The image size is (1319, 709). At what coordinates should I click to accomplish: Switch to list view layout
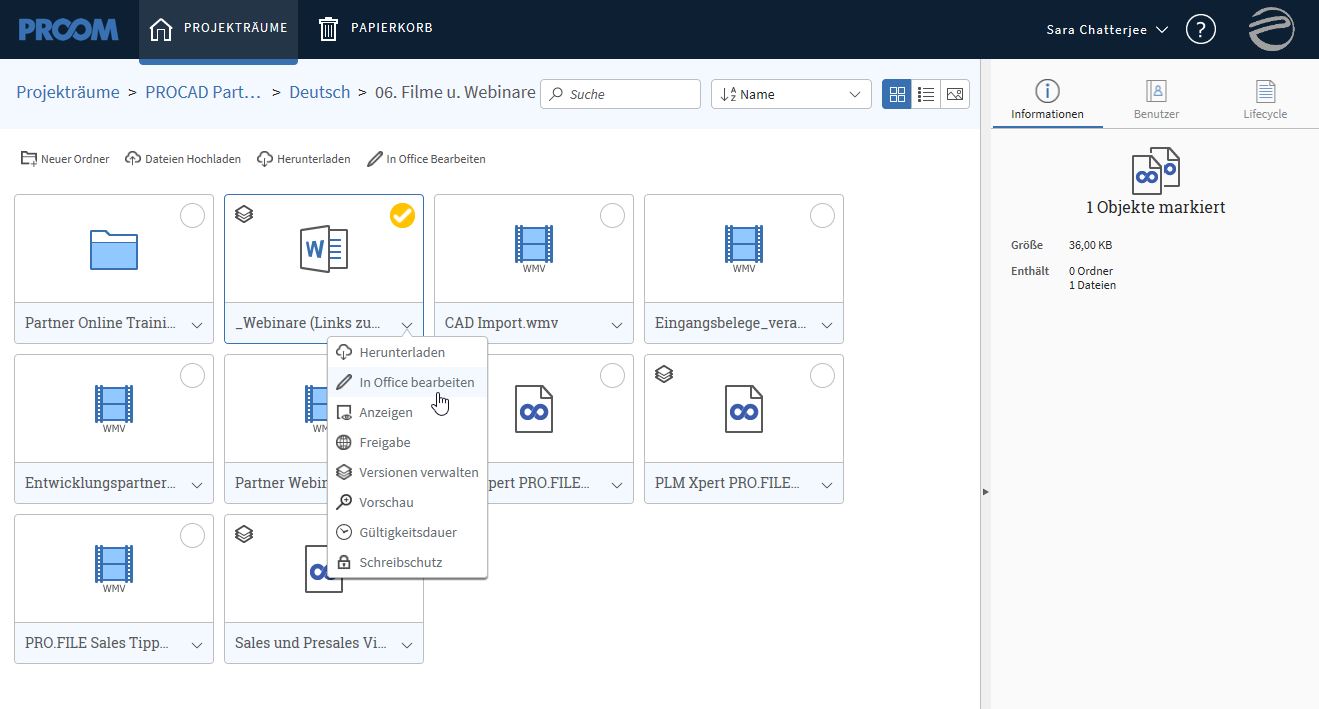click(925, 93)
